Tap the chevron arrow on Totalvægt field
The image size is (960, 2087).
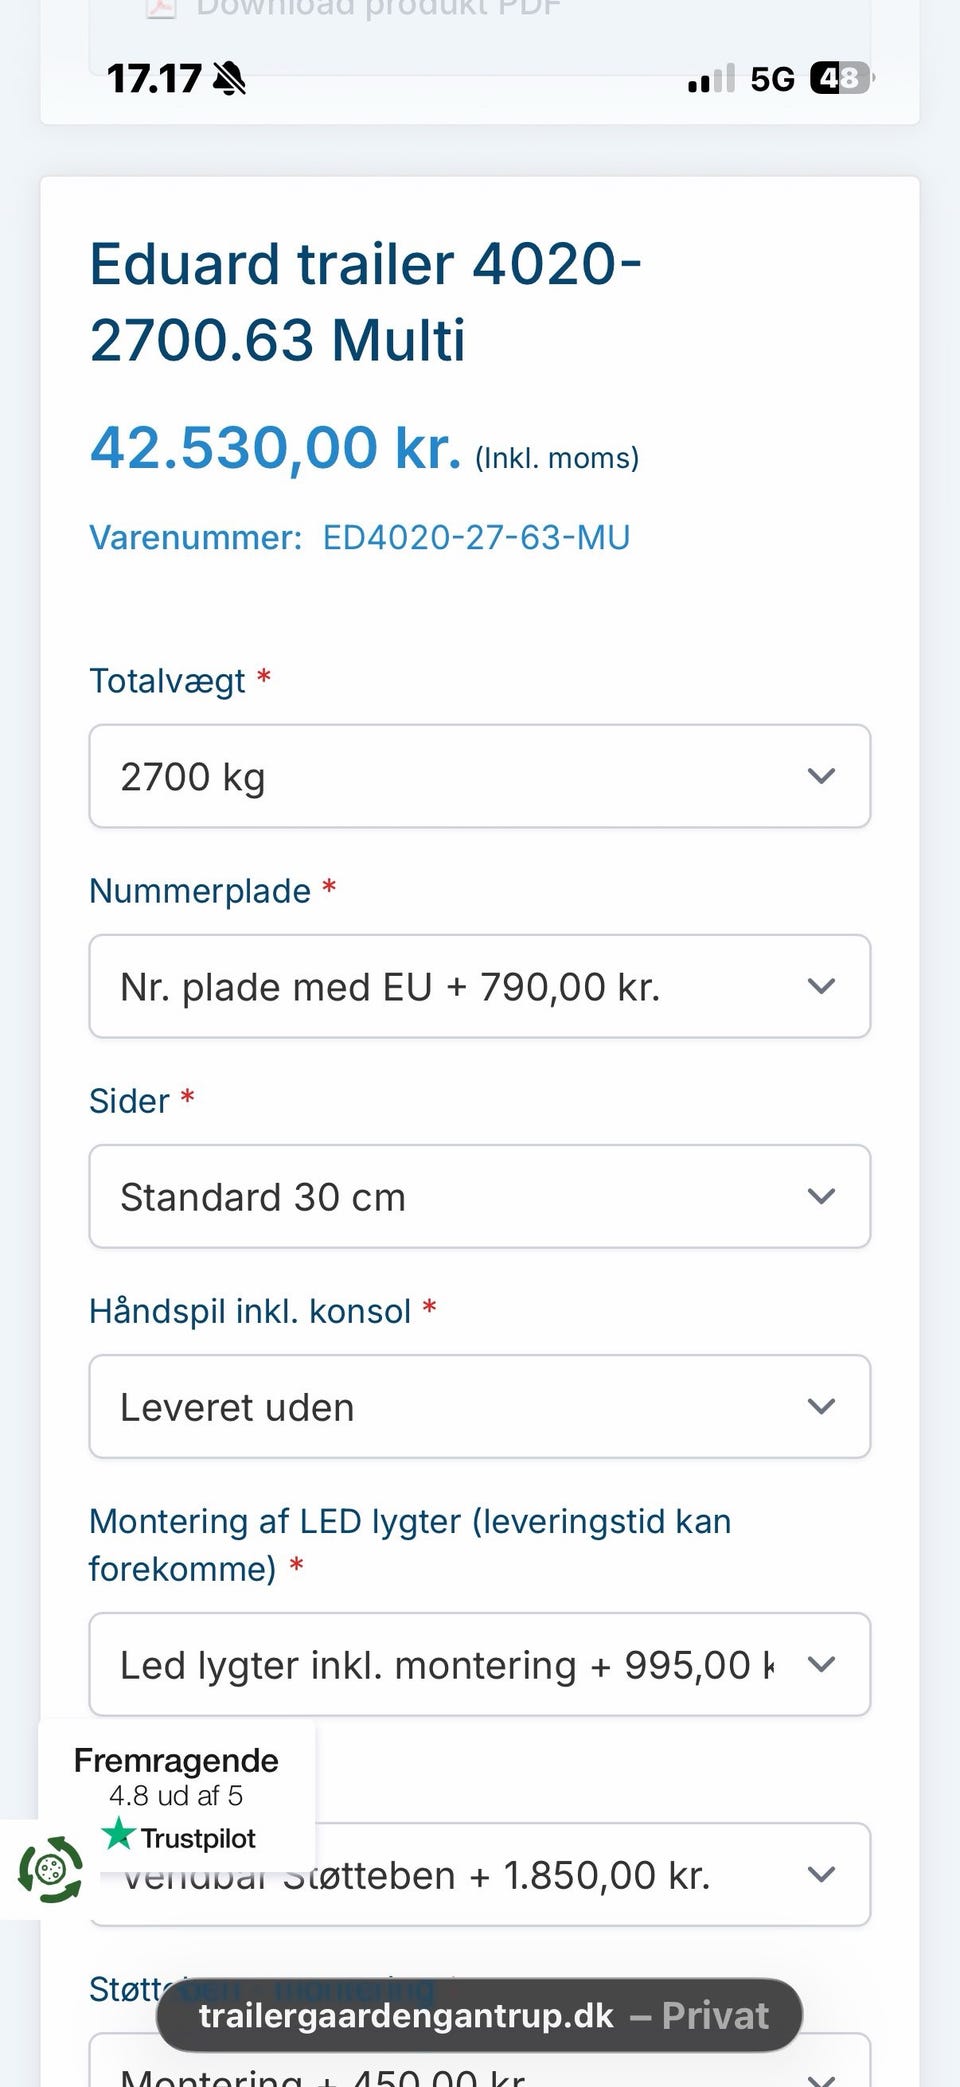click(x=821, y=776)
